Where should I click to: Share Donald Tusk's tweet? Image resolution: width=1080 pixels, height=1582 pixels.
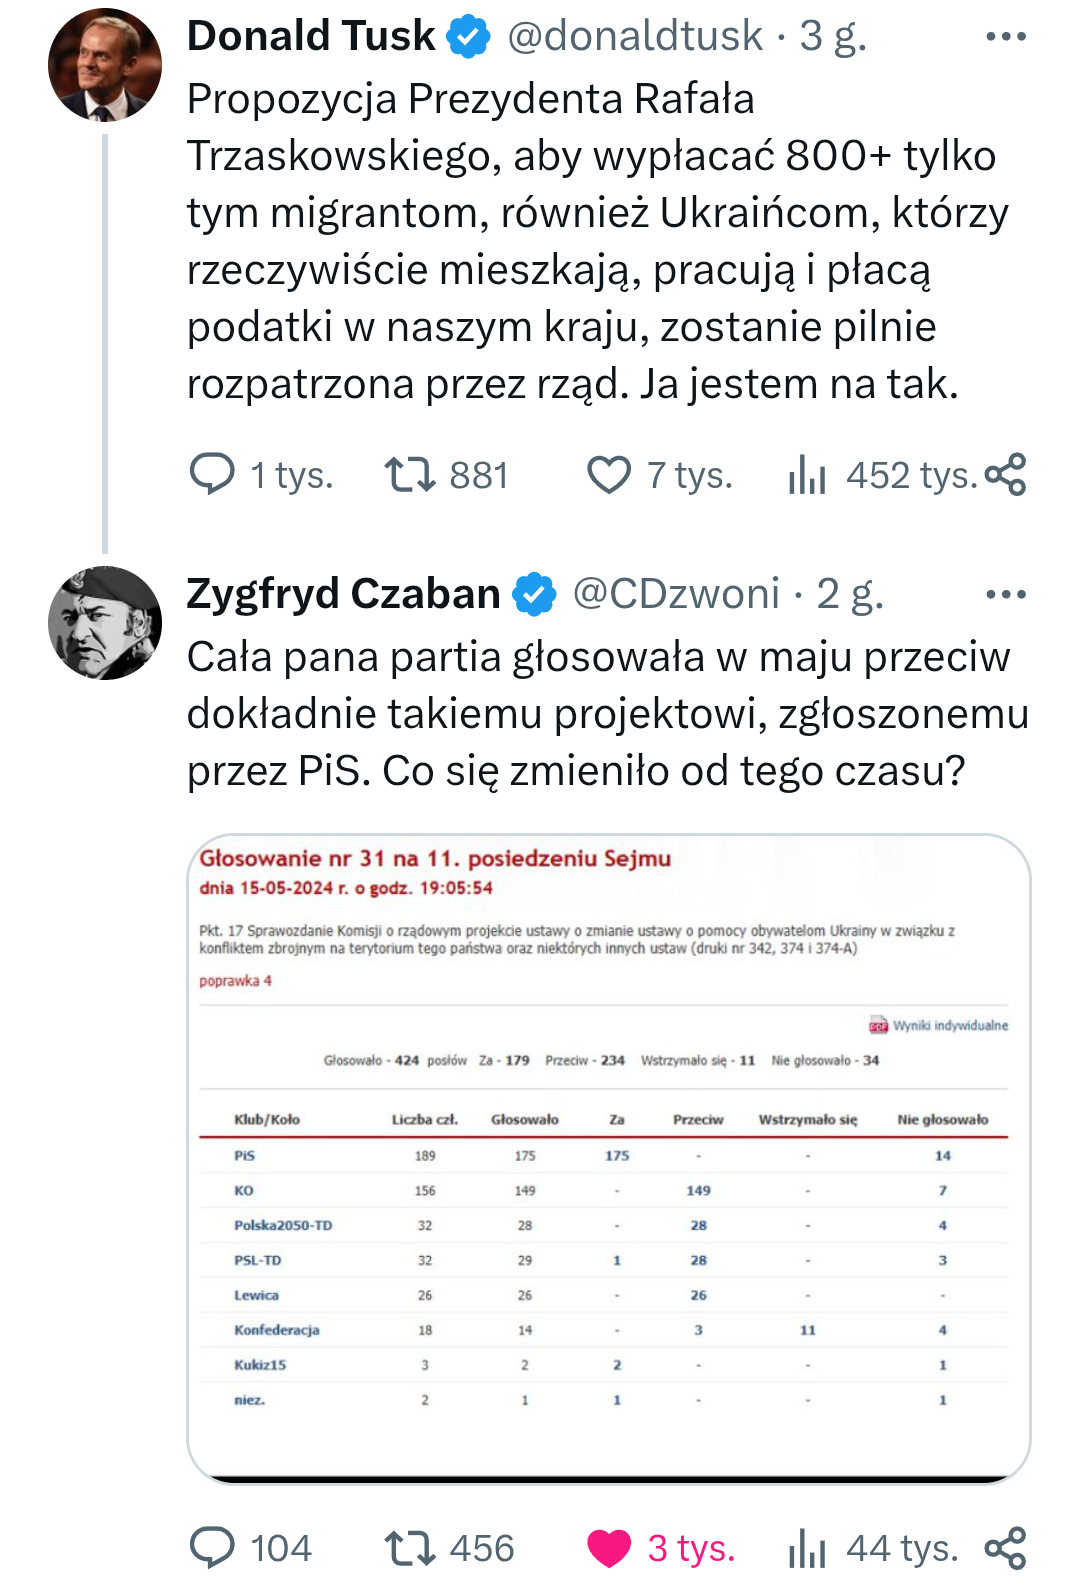pos(1005,475)
